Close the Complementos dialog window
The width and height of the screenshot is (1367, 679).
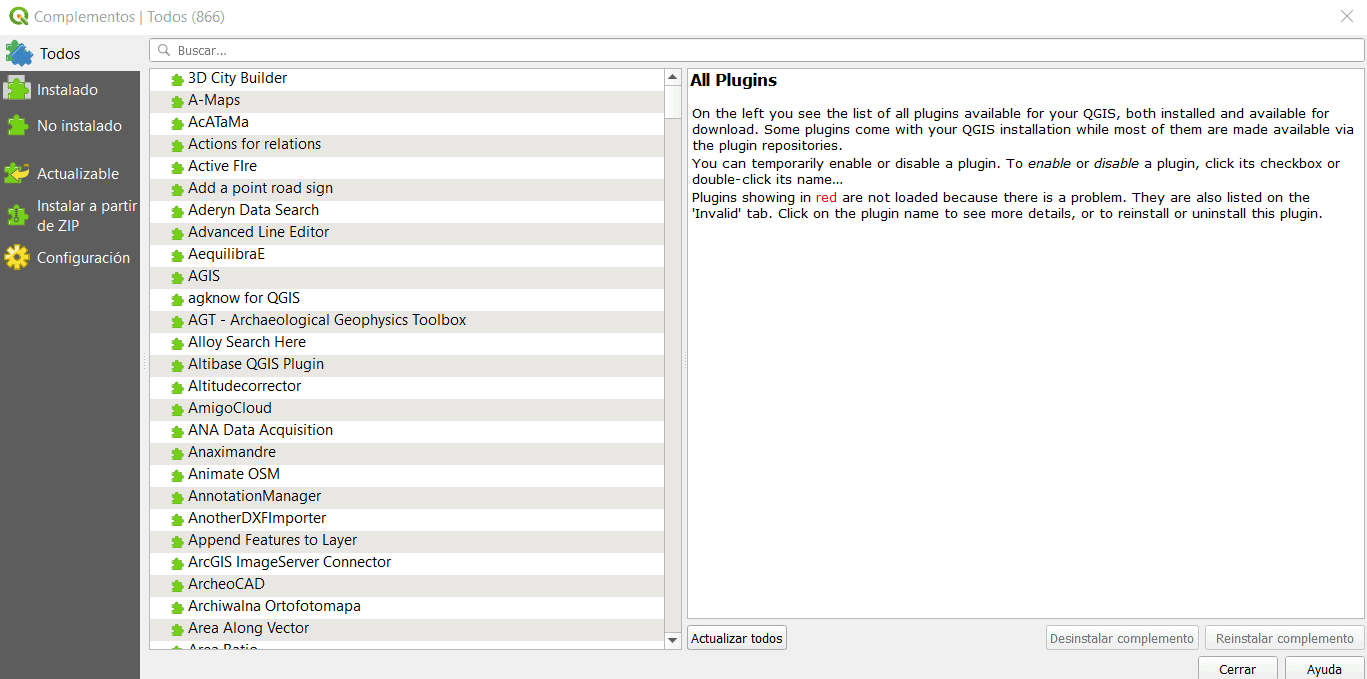coord(1346,16)
